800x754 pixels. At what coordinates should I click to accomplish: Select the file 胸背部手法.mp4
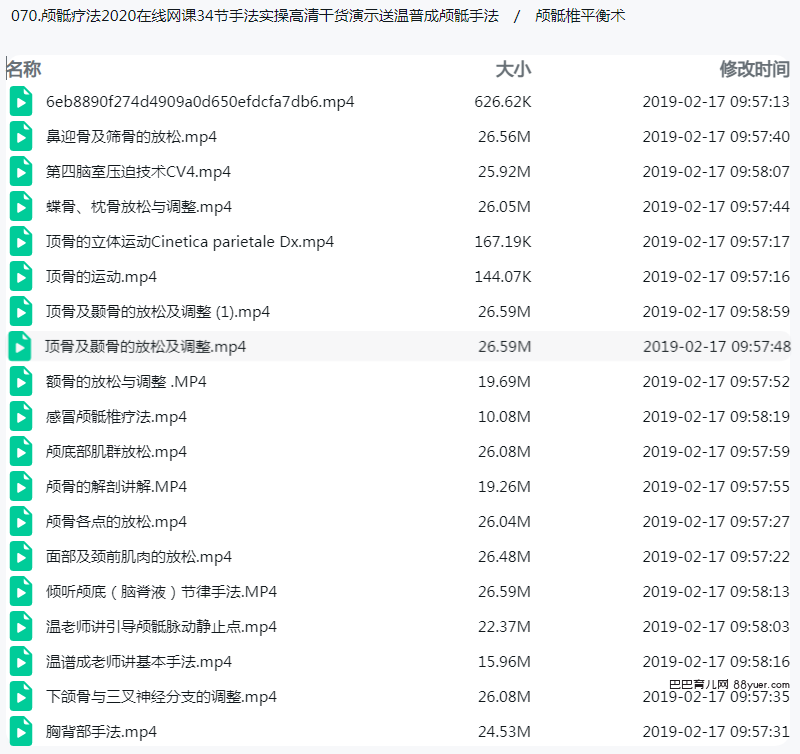(x=101, y=732)
